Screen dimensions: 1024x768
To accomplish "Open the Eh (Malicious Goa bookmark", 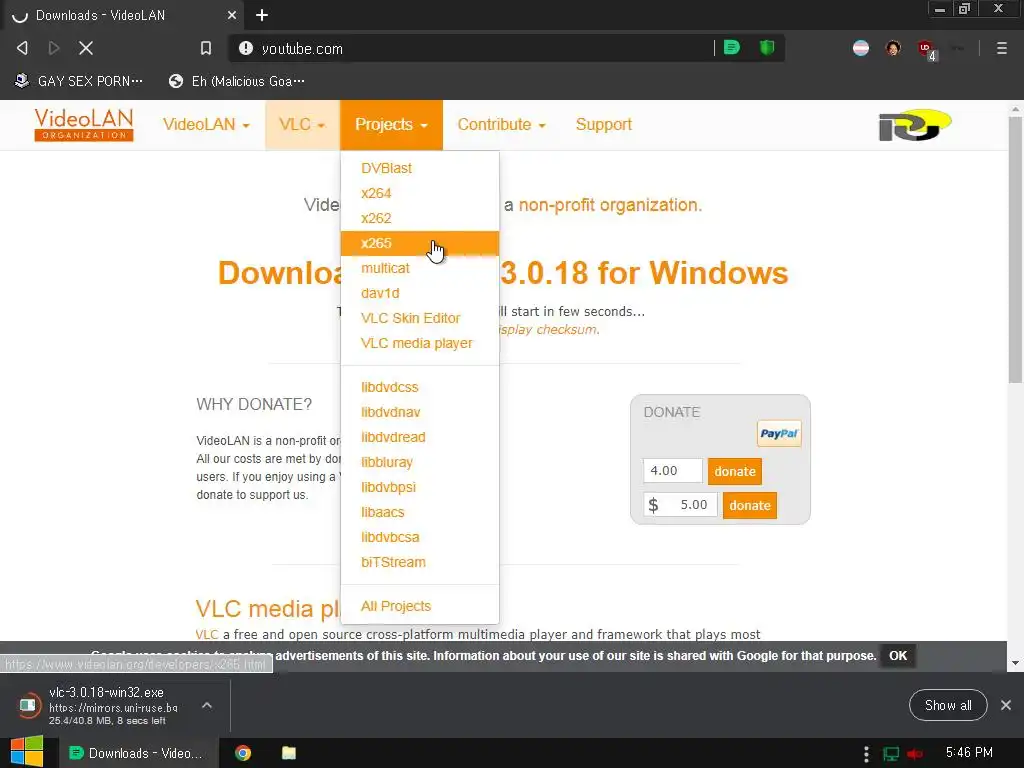I will click(x=236, y=81).
